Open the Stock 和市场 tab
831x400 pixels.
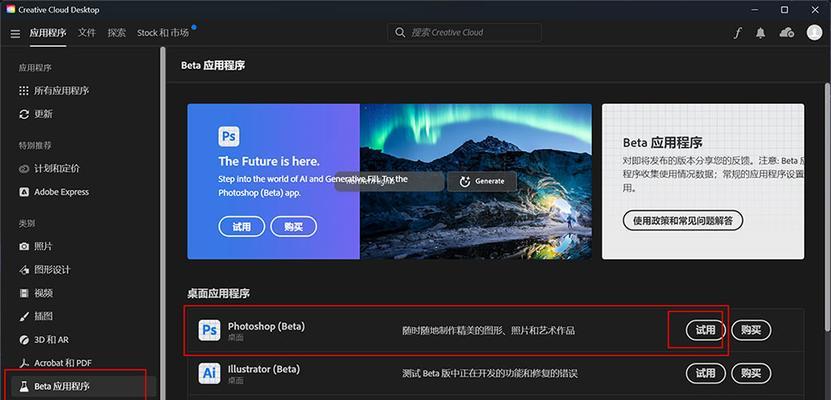[x=163, y=33]
